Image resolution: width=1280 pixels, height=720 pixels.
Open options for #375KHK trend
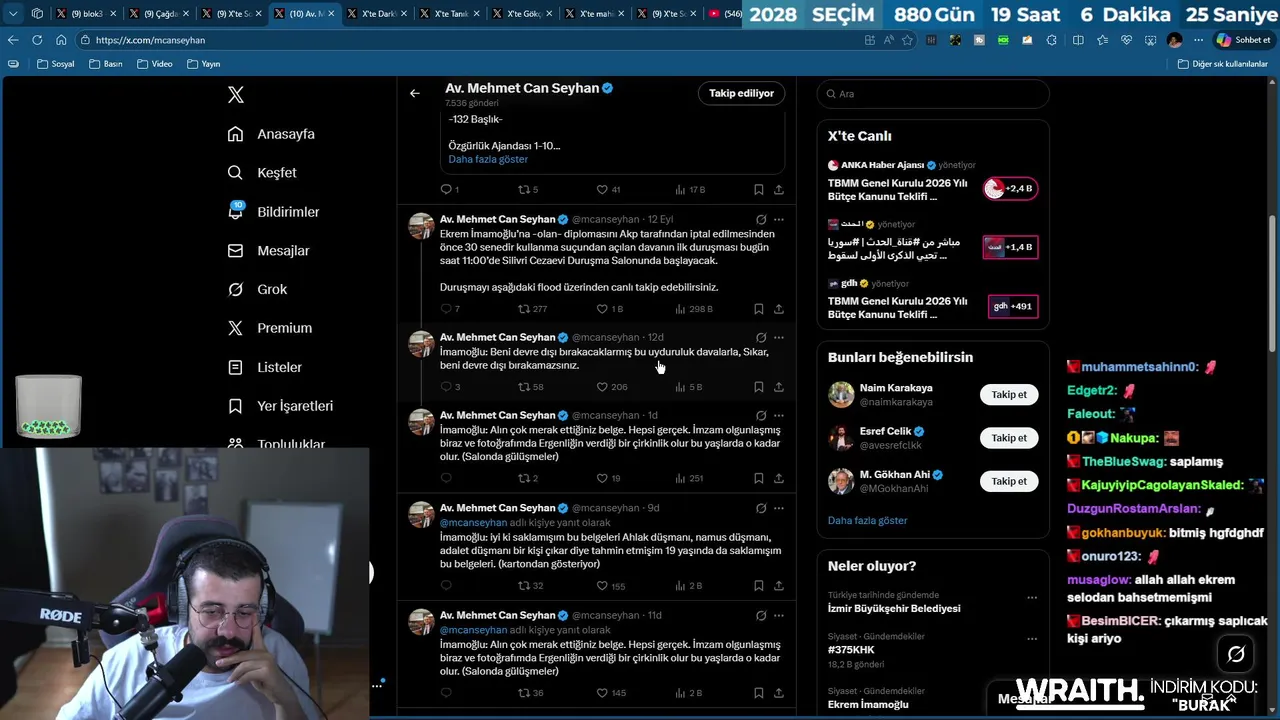[x=1032, y=639]
